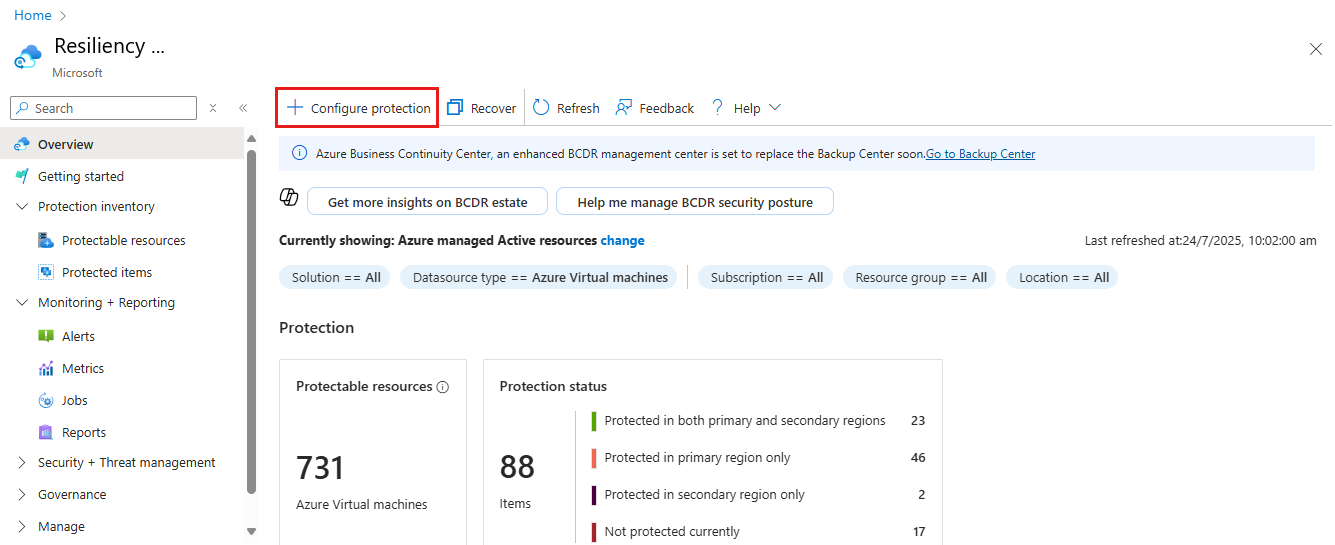Click the Copilot icon beside insights buttons
The image size is (1335, 545).
pyautogui.click(x=289, y=197)
